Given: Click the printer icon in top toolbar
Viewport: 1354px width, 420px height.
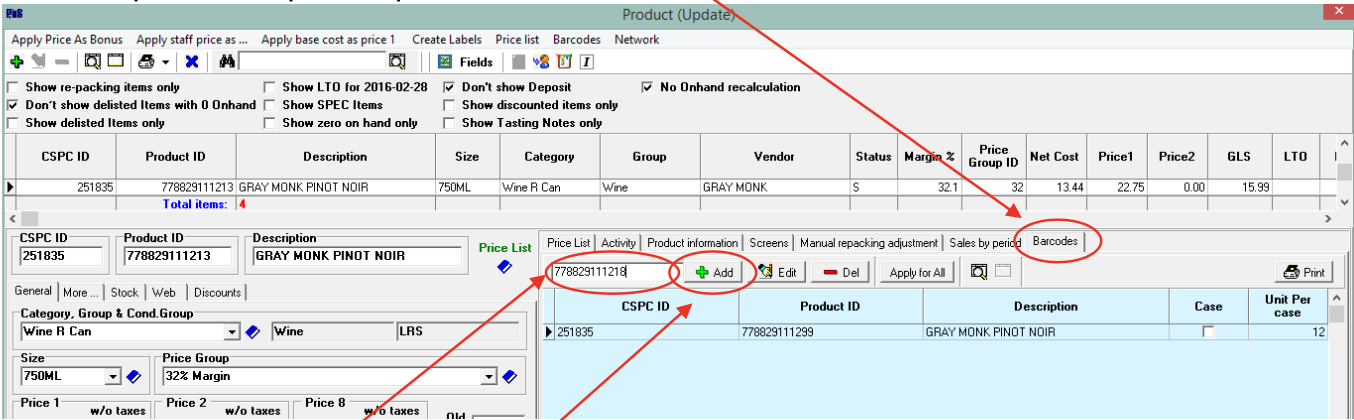Looking at the screenshot, I should pos(147,62).
